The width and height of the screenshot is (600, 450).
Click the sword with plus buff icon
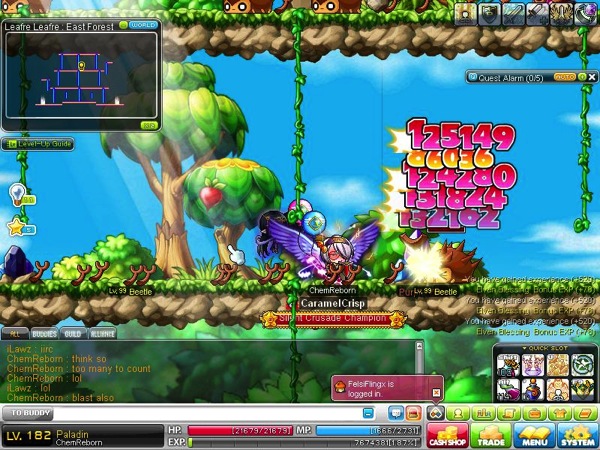538,14
